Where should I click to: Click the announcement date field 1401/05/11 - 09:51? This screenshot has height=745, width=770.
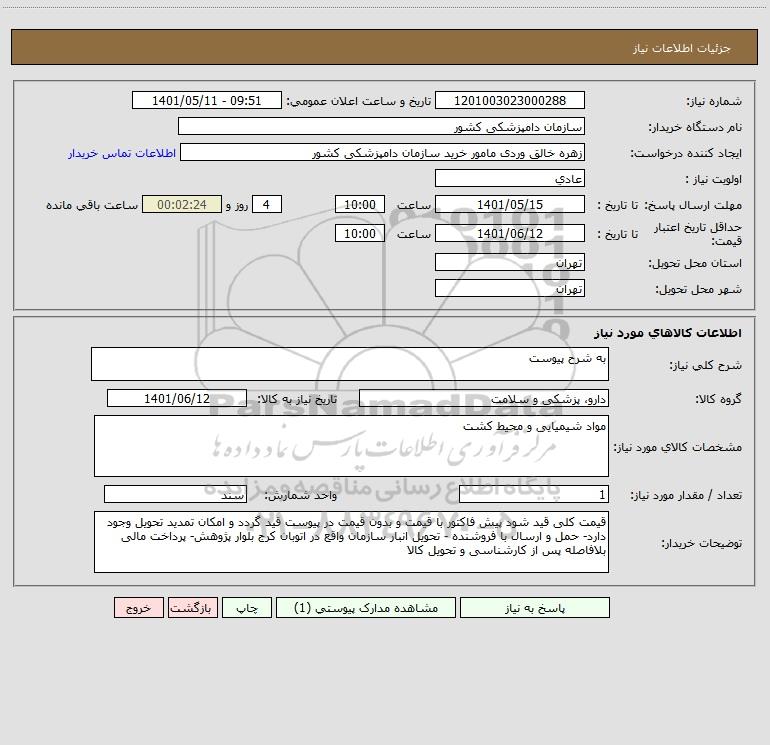pos(207,101)
